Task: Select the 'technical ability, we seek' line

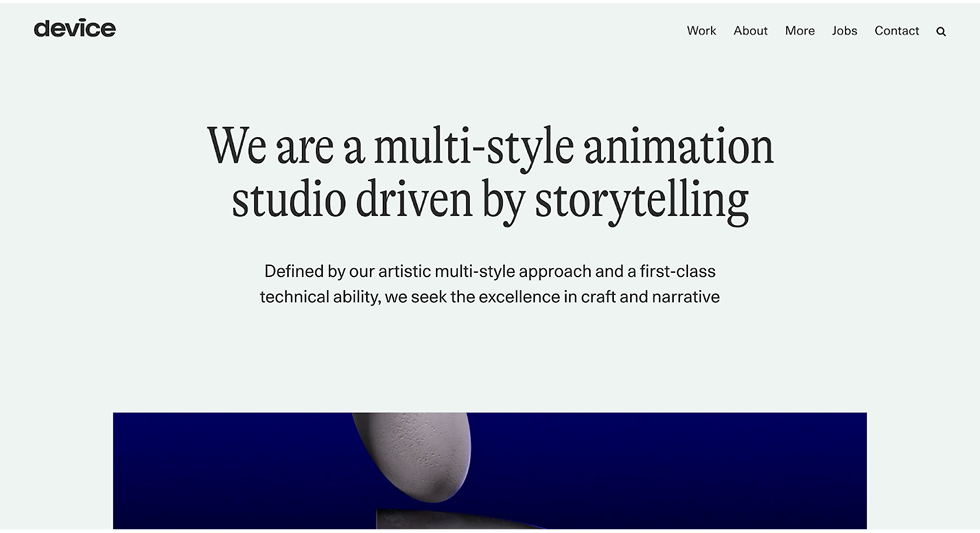Action: 490,297
